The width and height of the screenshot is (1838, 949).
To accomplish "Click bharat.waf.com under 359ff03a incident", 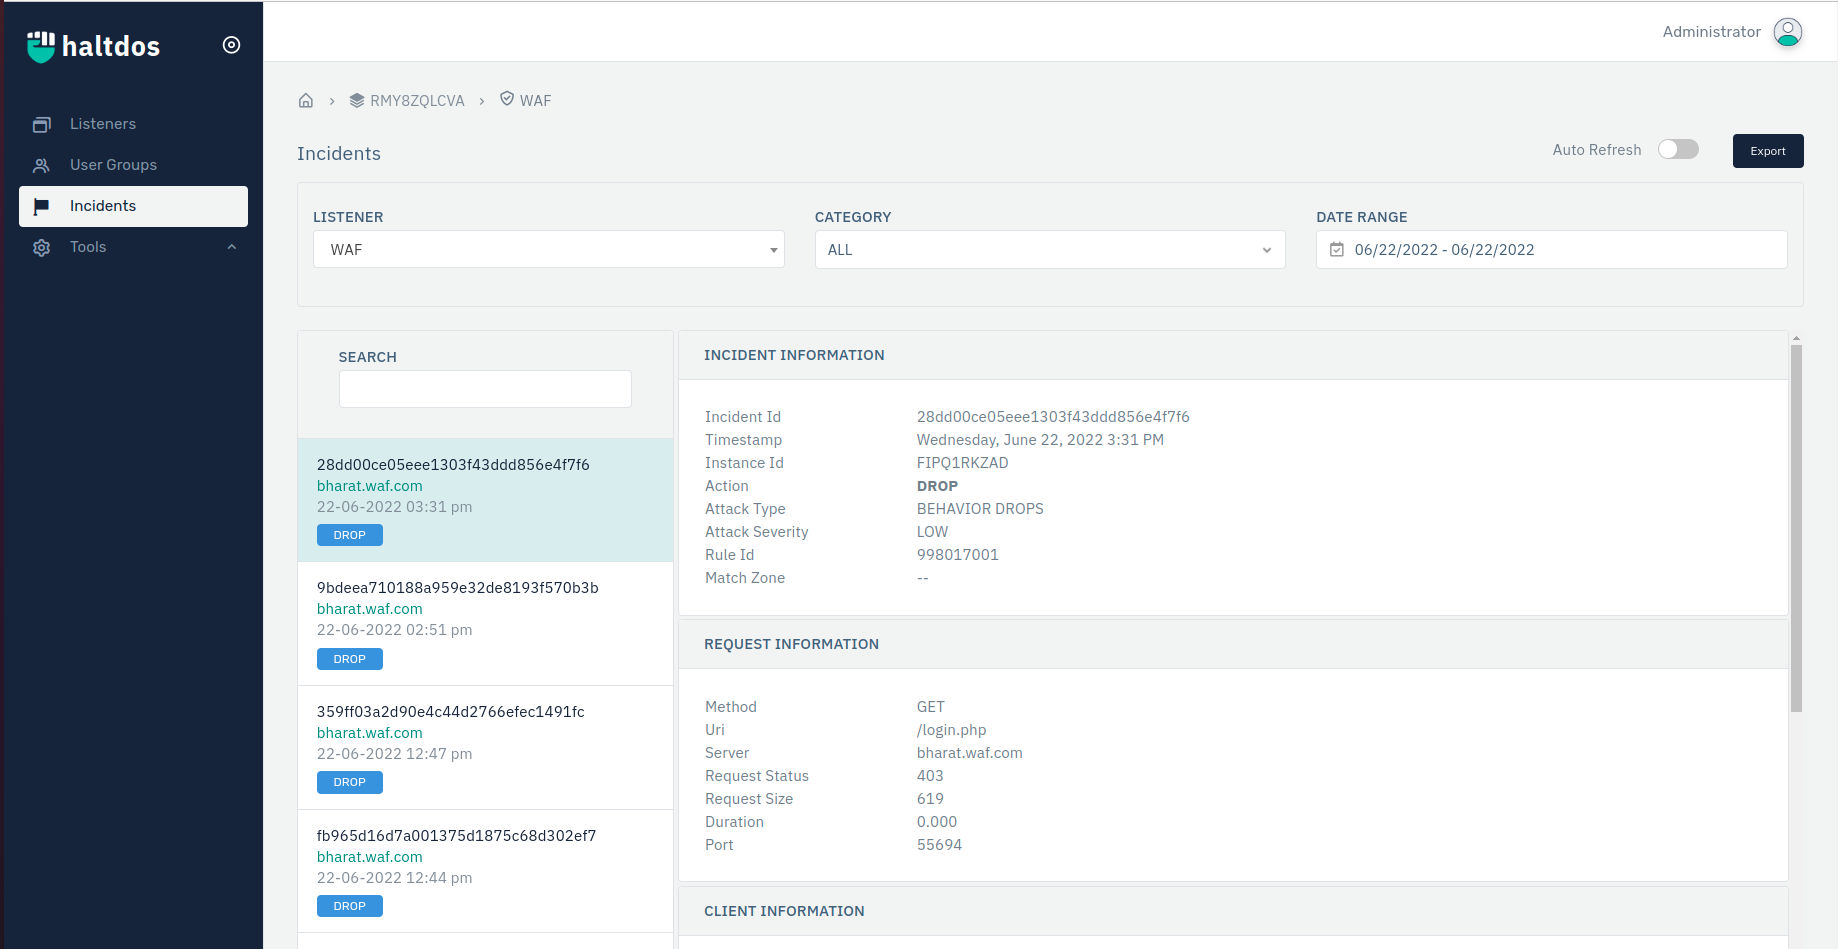I will tap(369, 733).
